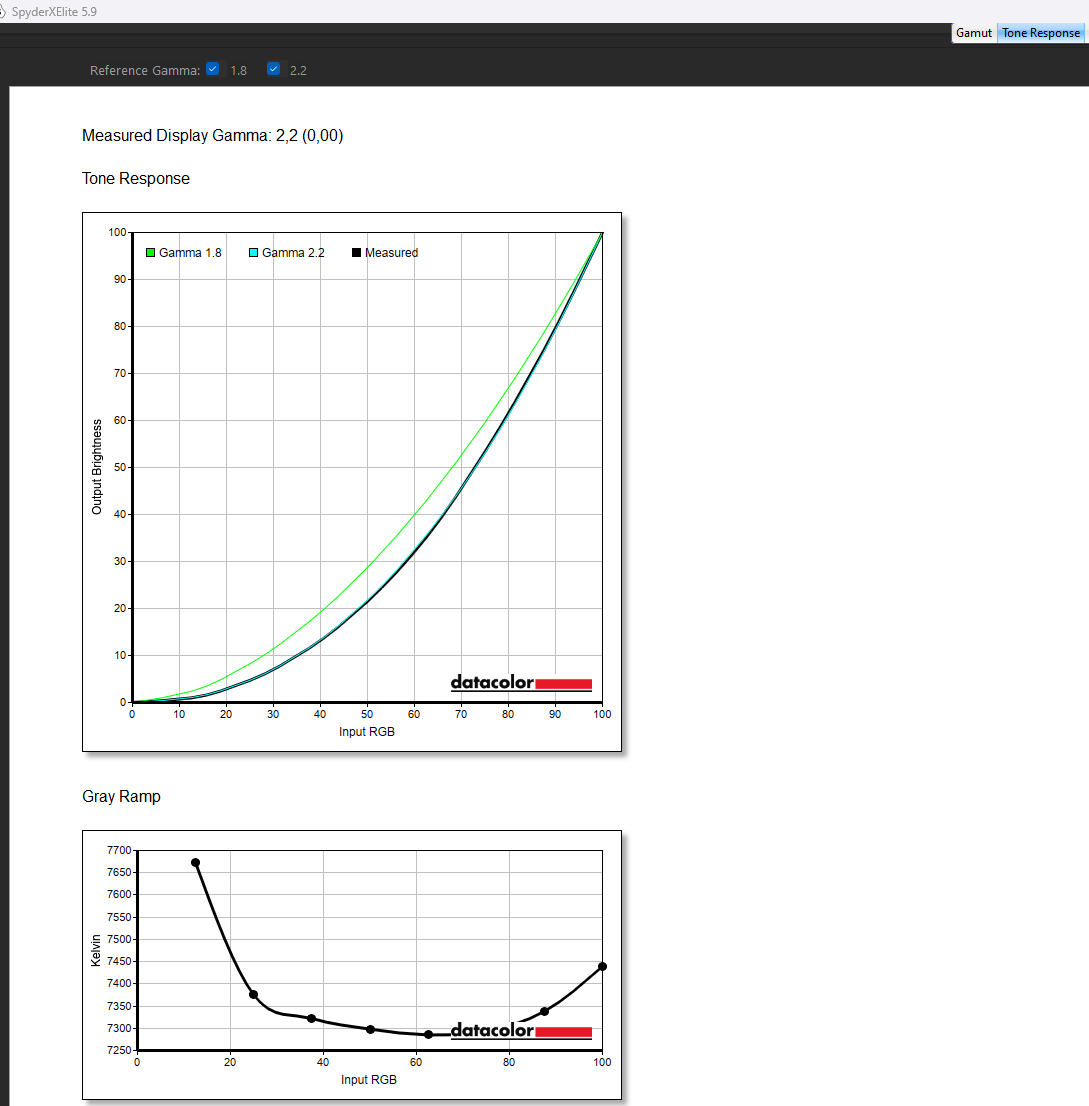The height and width of the screenshot is (1106, 1089).
Task: Click the black Measured legend swatch
Action: tap(356, 253)
